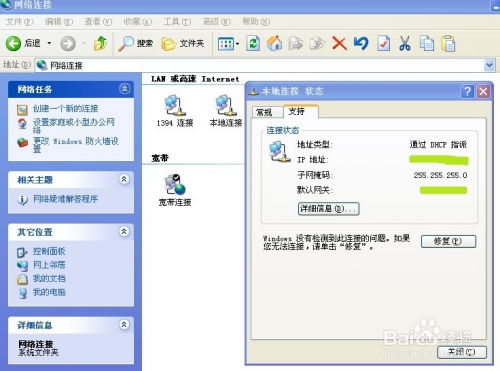
Task: Collapse the 网络任务 panel
Action: point(124,89)
